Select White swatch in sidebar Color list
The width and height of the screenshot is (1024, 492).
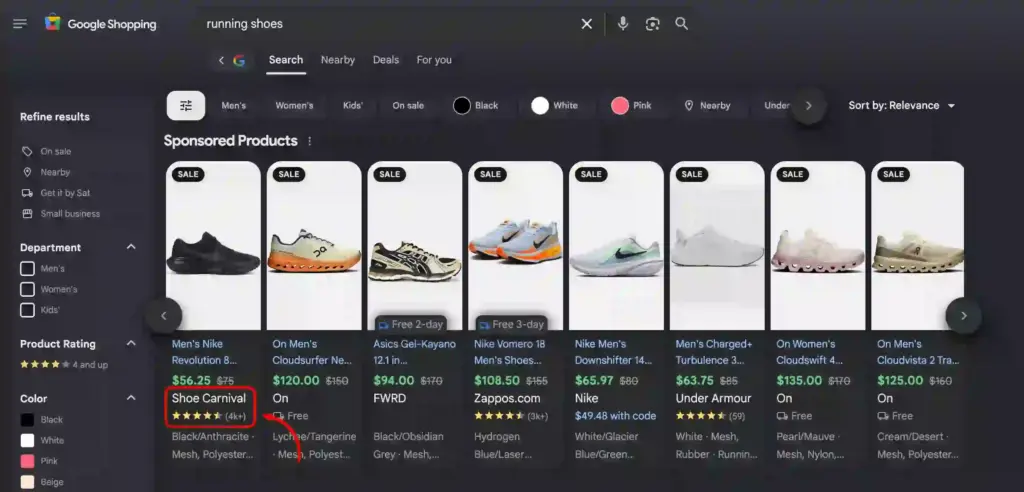coord(27,440)
